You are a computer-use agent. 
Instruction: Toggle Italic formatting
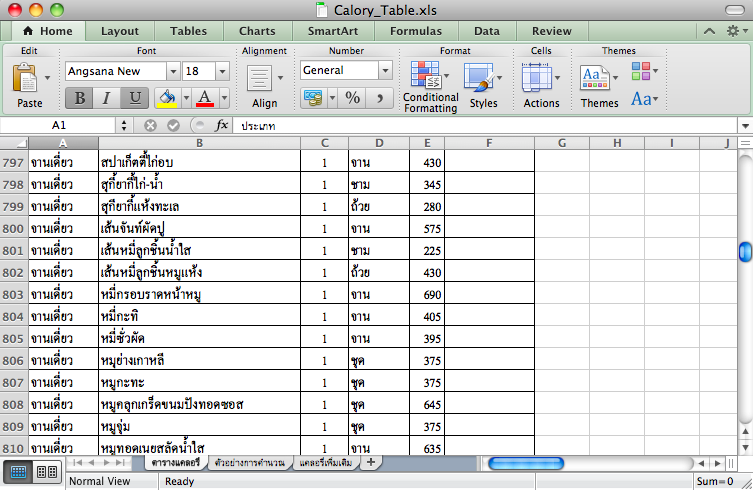click(x=106, y=98)
